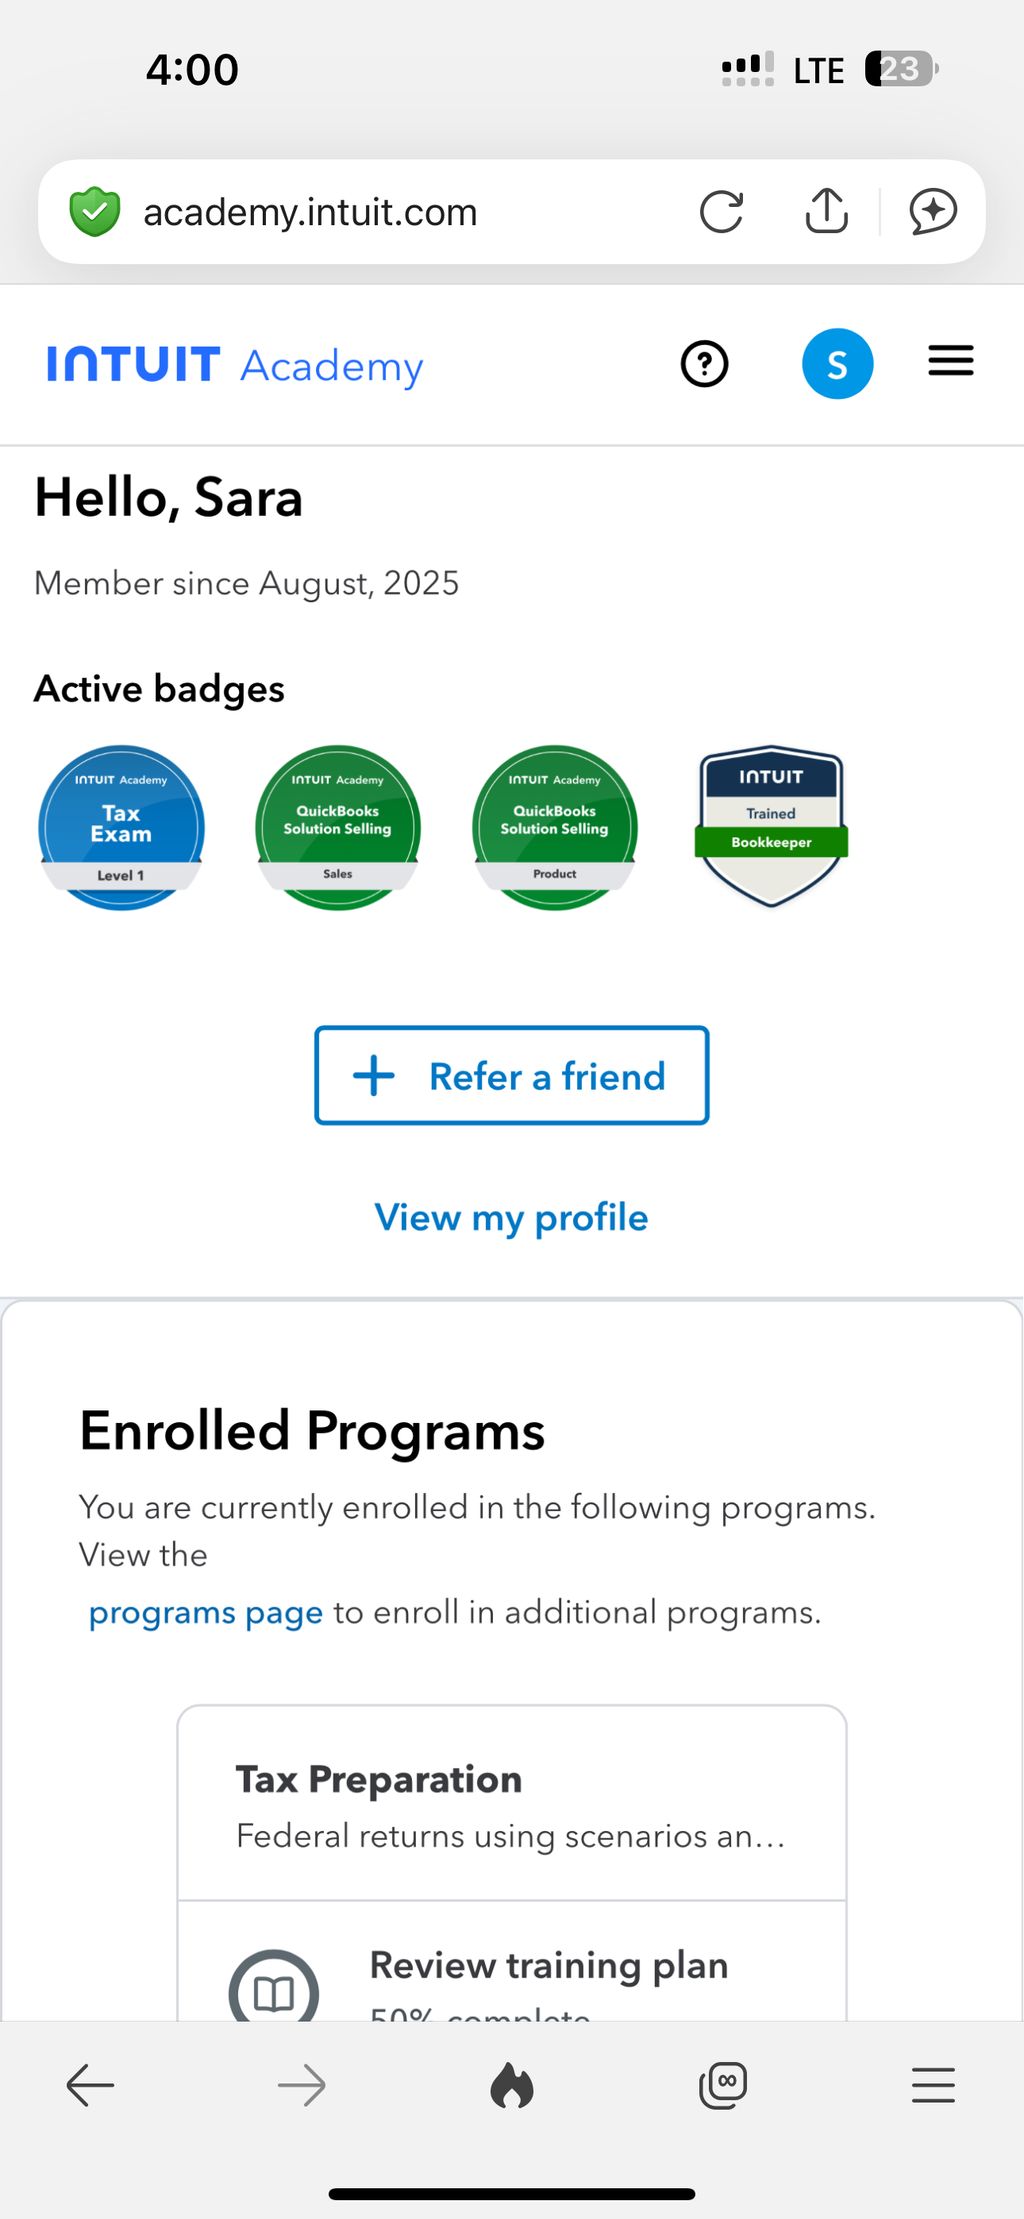
Task: Open the Intuit Academy hamburger menu
Action: (x=950, y=361)
